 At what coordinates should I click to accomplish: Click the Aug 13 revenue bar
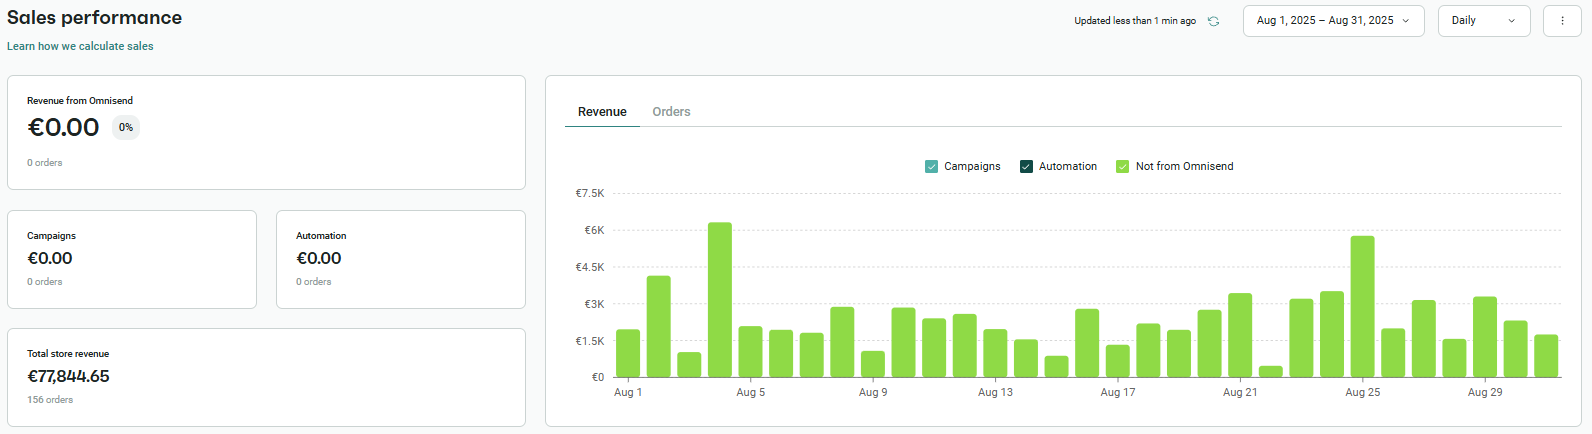[995, 353]
